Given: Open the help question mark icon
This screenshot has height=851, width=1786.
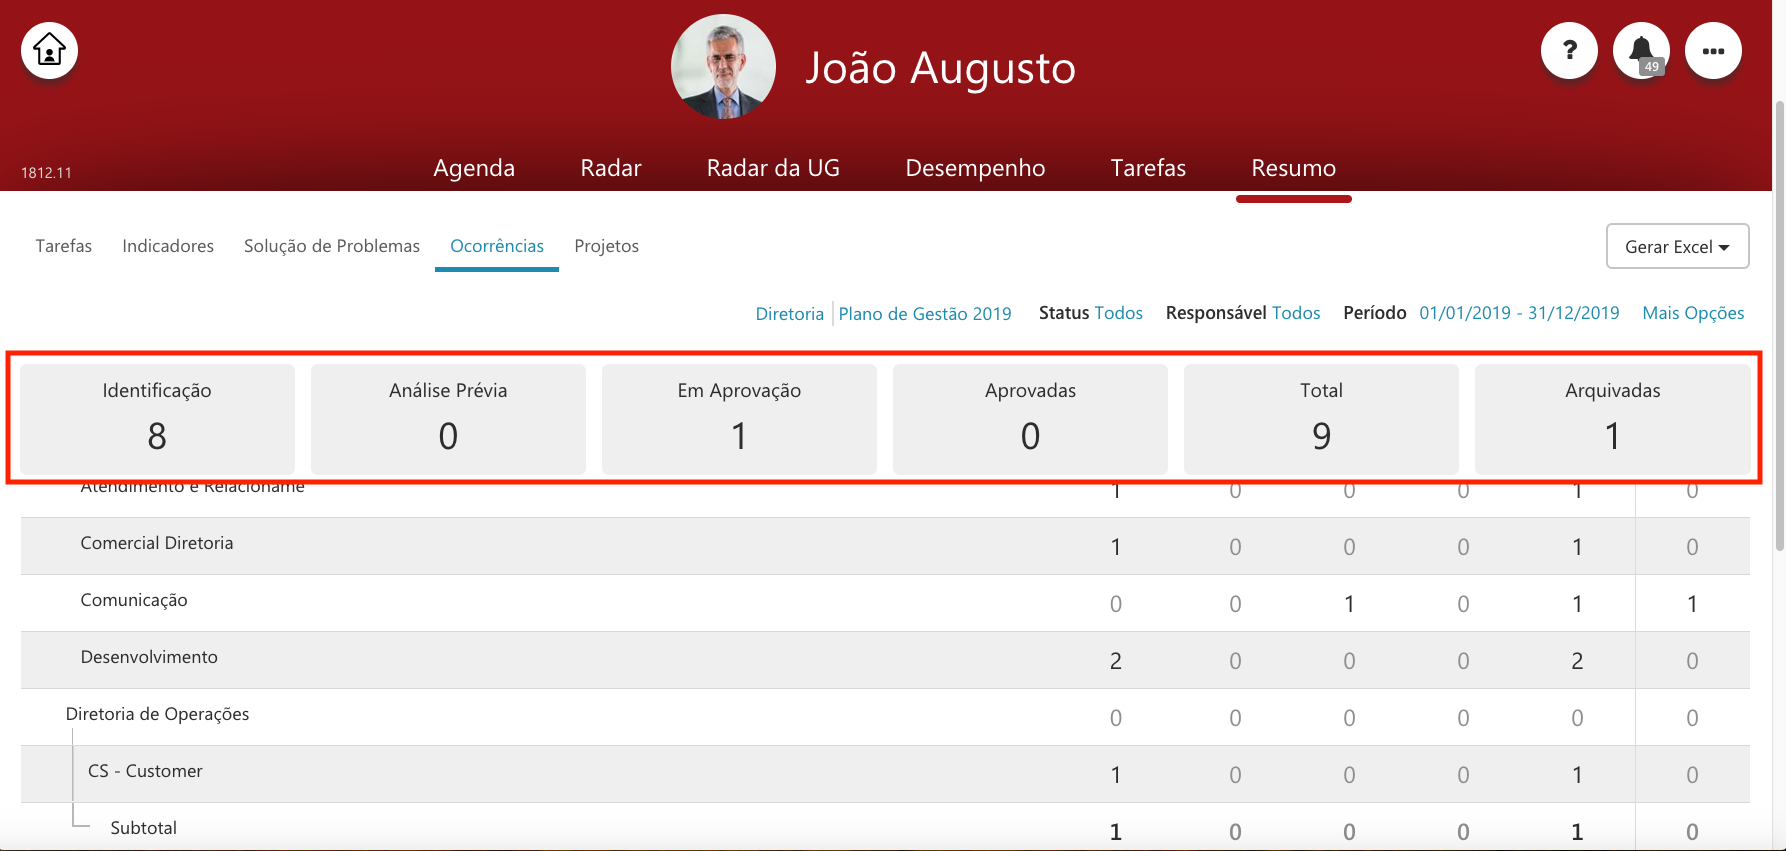Looking at the screenshot, I should pyautogui.click(x=1569, y=50).
